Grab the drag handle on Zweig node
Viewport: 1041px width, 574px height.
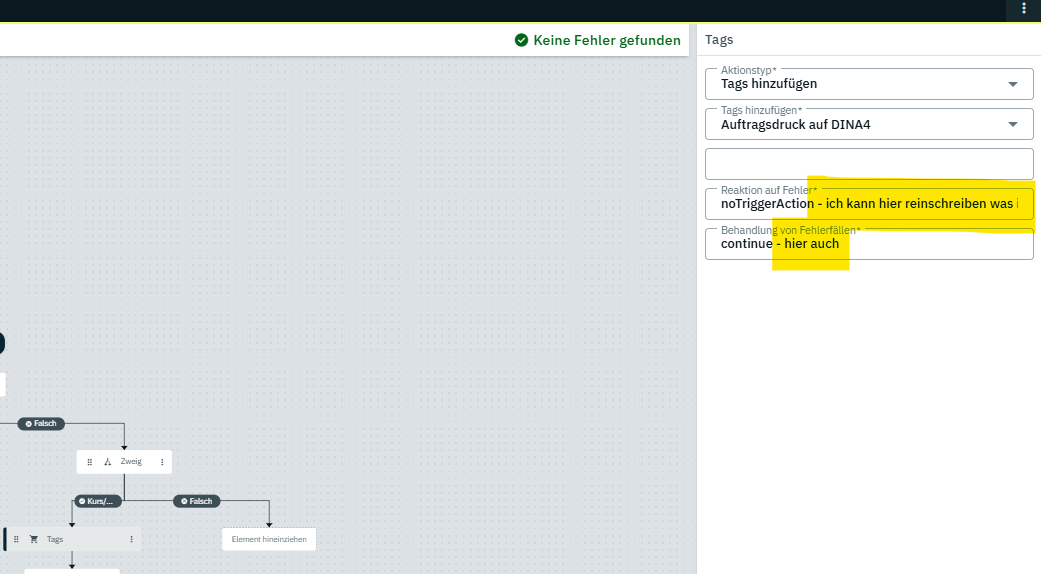tap(90, 462)
